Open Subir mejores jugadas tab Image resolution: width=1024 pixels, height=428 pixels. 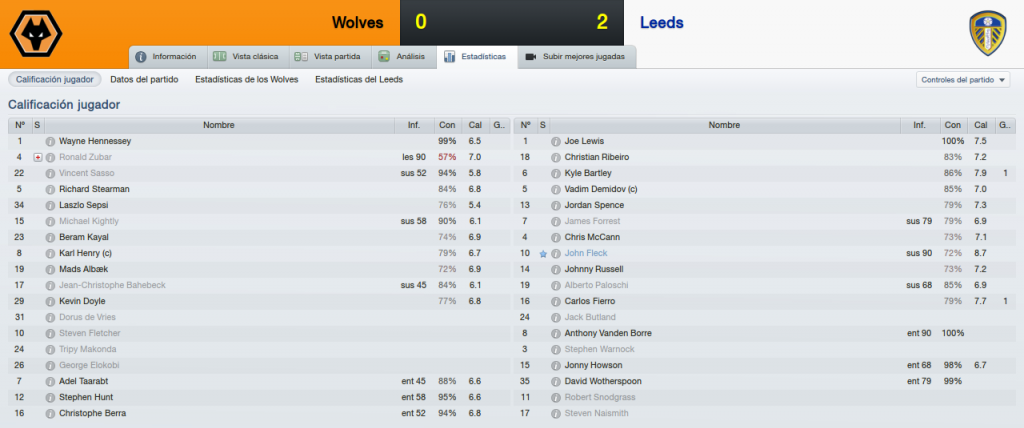(x=577, y=57)
